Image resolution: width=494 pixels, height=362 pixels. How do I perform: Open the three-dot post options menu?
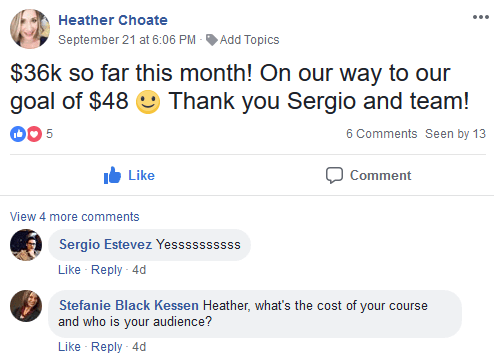pyautogui.click(x=481, y=17)
